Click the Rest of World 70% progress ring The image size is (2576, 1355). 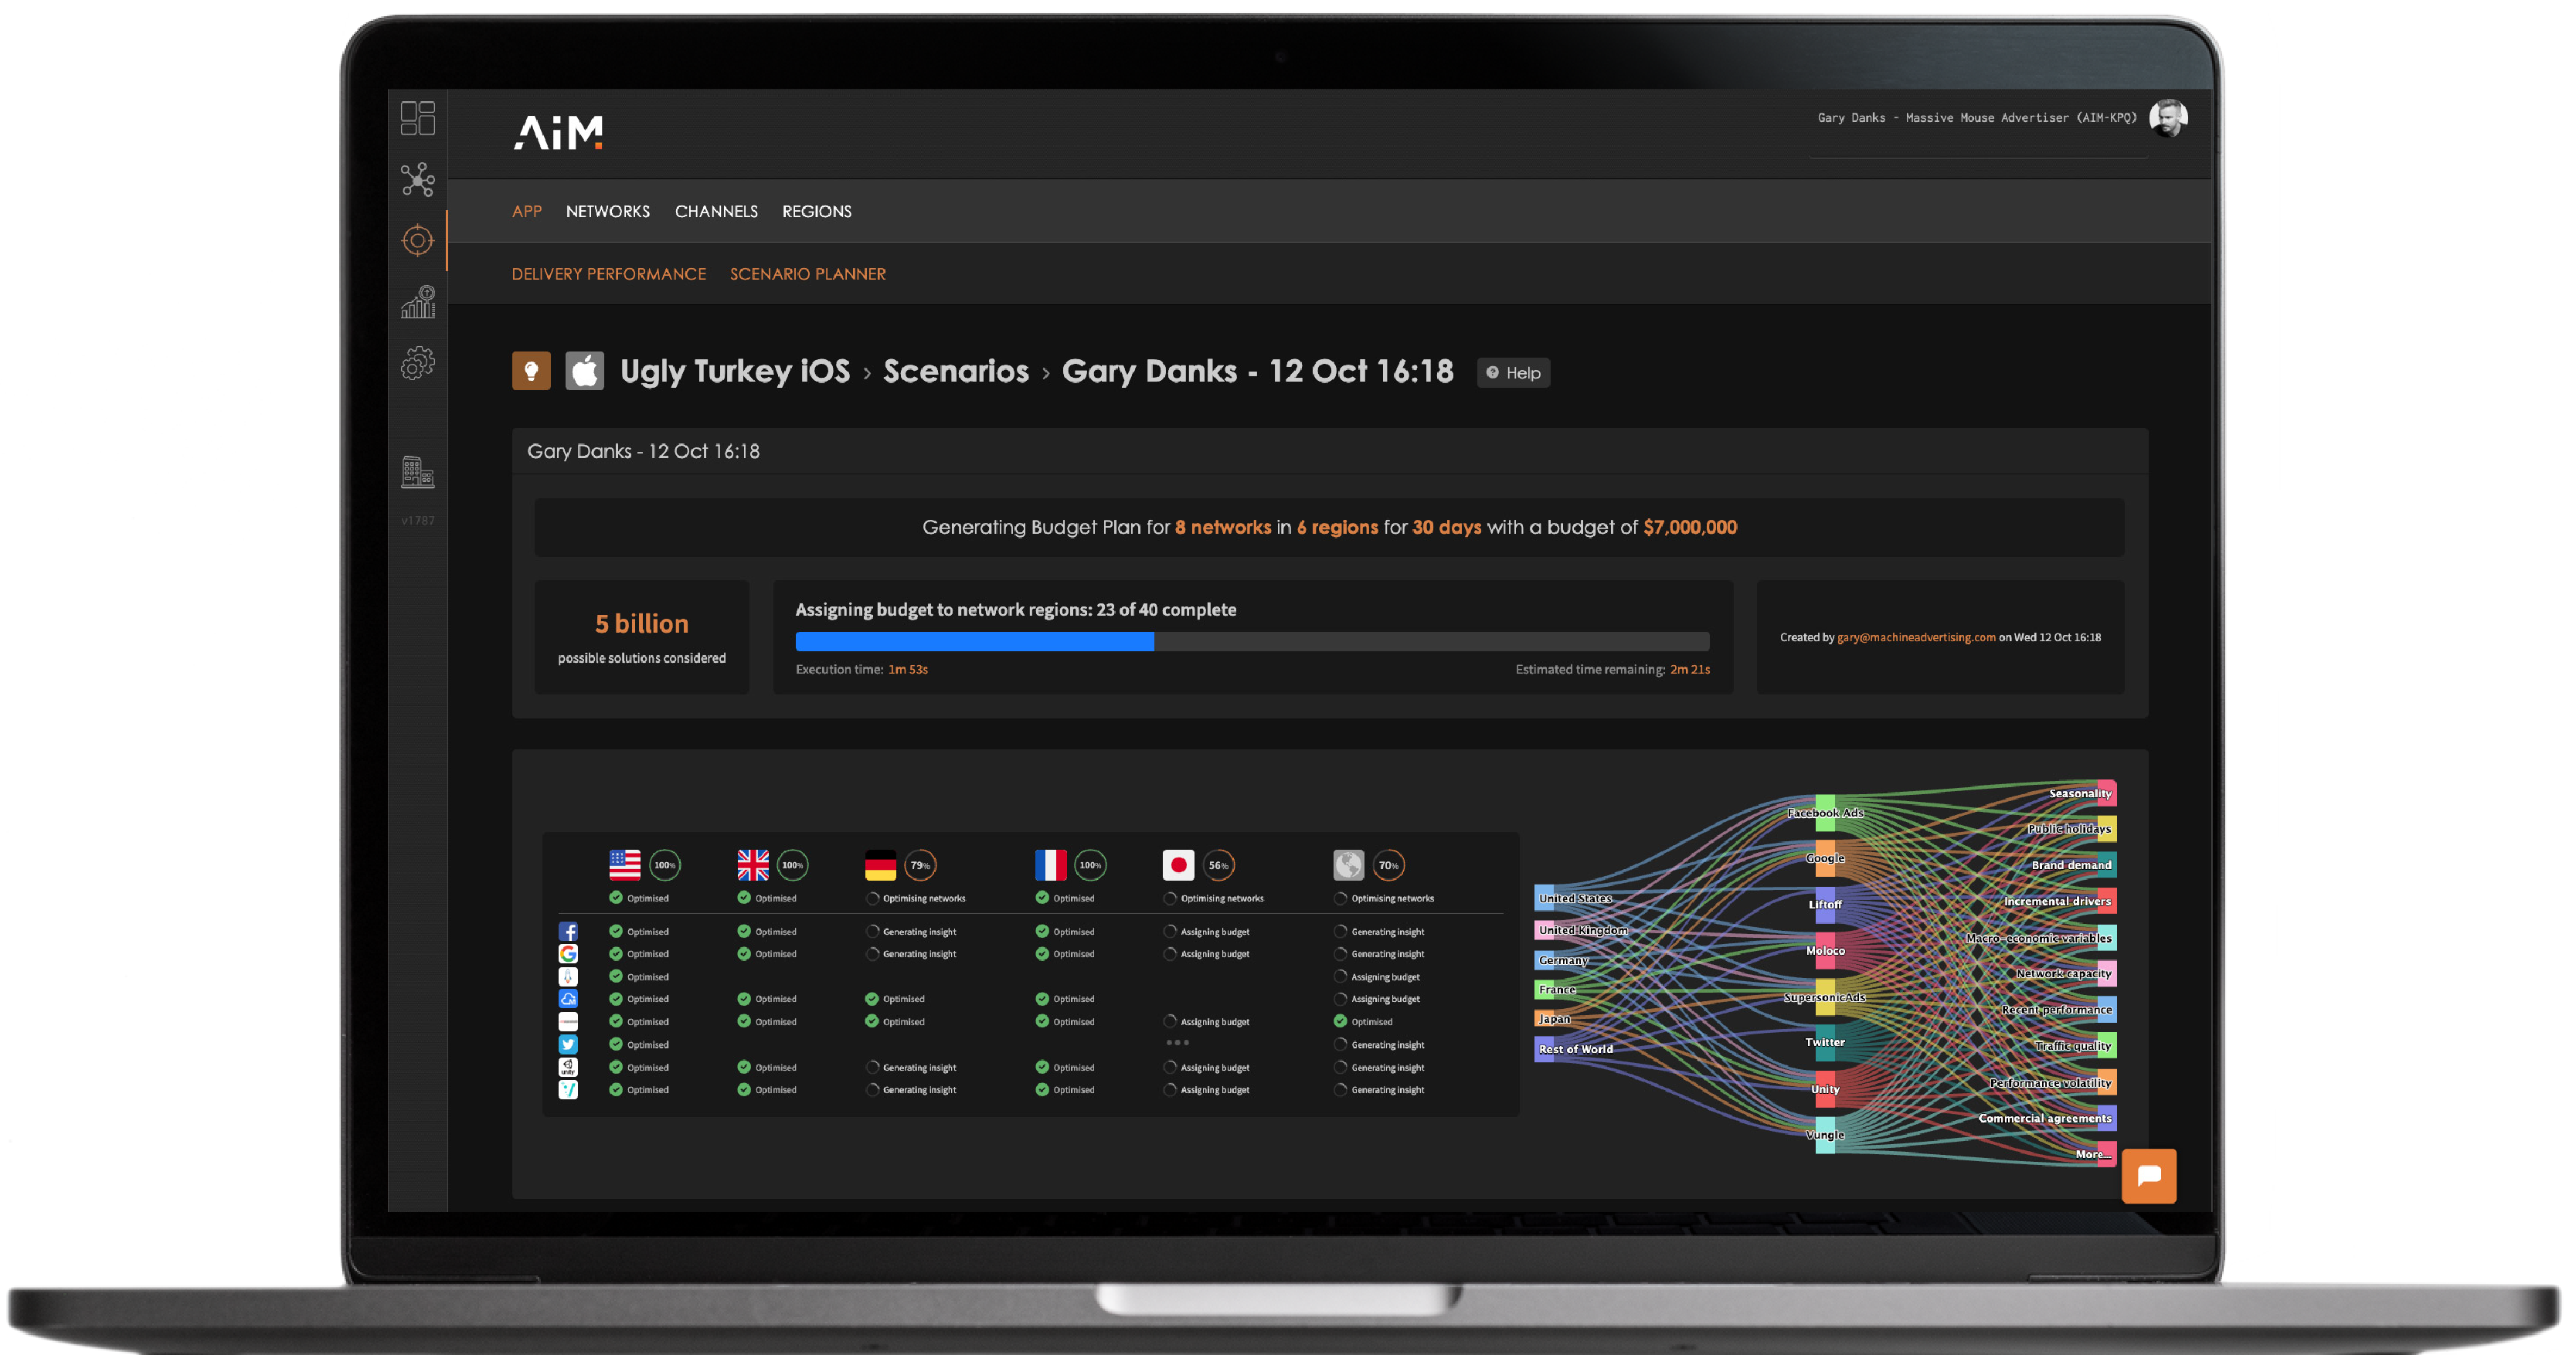pos(1388,865)
